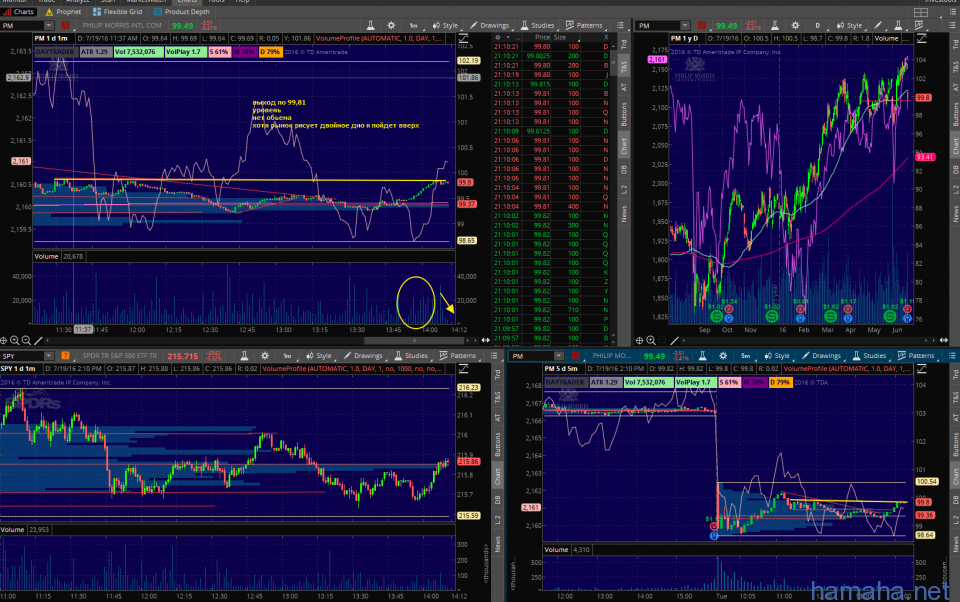Switch to the Prophet tab
Viewport: 960px width, 602px height.
click(63, 12)
